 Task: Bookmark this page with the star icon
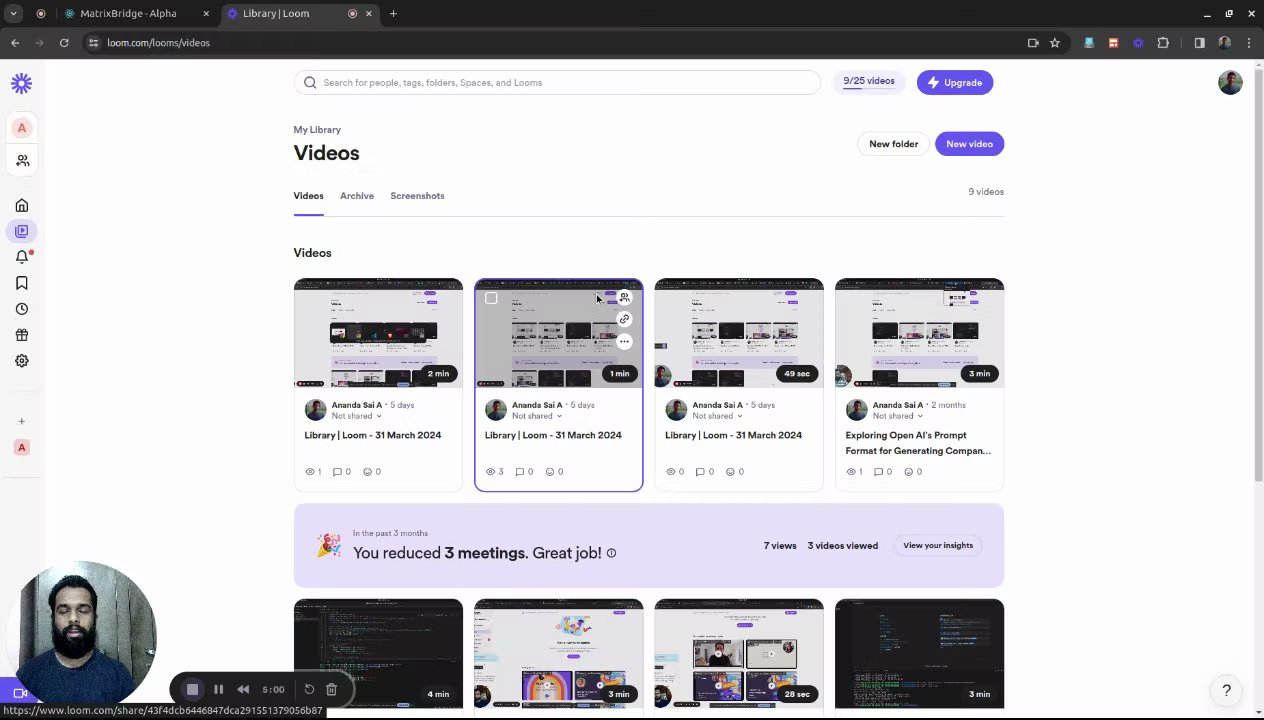[x=1054, y=43]
